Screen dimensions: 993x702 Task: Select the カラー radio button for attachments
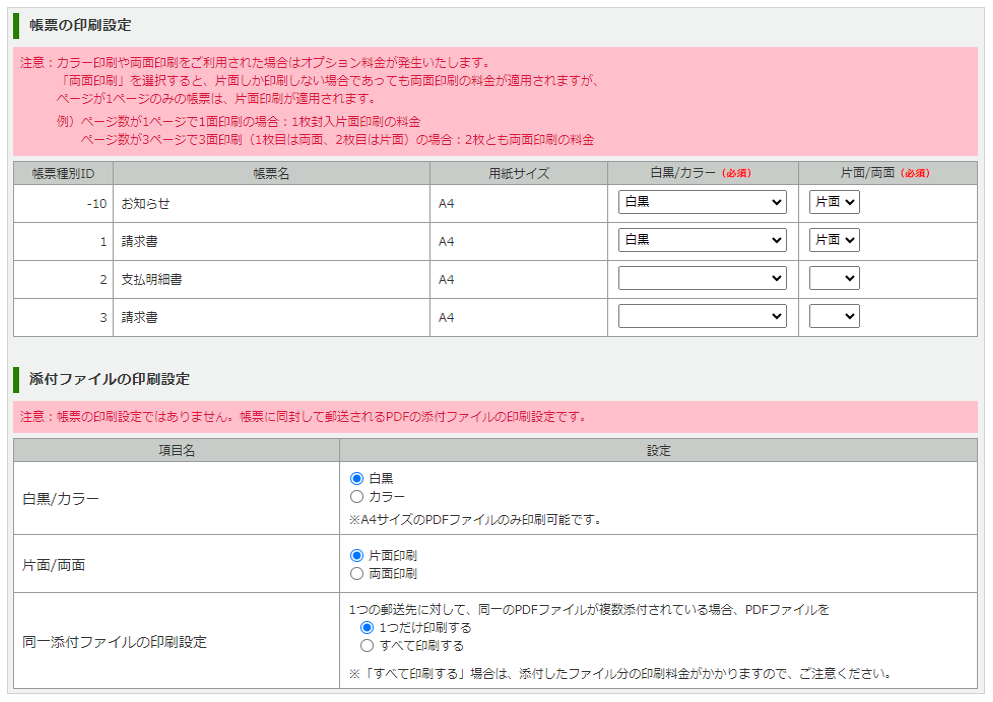pos(356,497)
